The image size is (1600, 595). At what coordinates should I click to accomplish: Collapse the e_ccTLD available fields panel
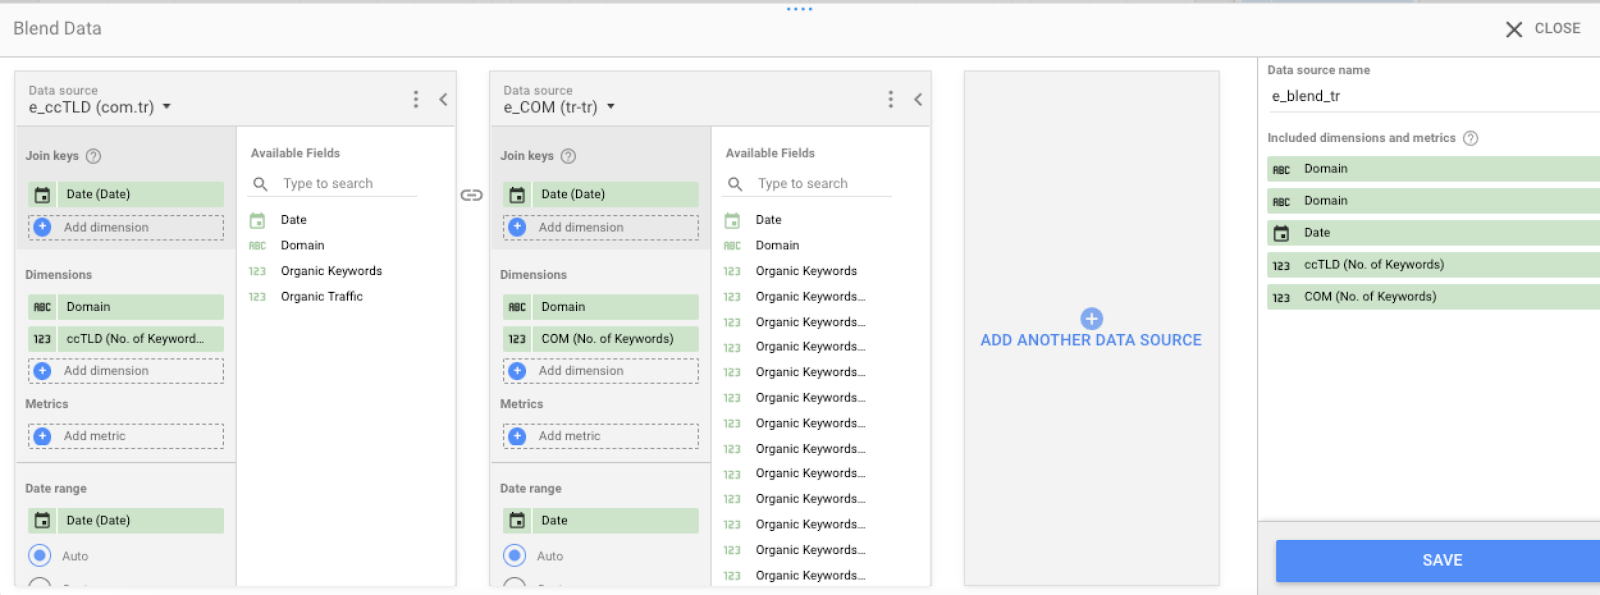443,99
